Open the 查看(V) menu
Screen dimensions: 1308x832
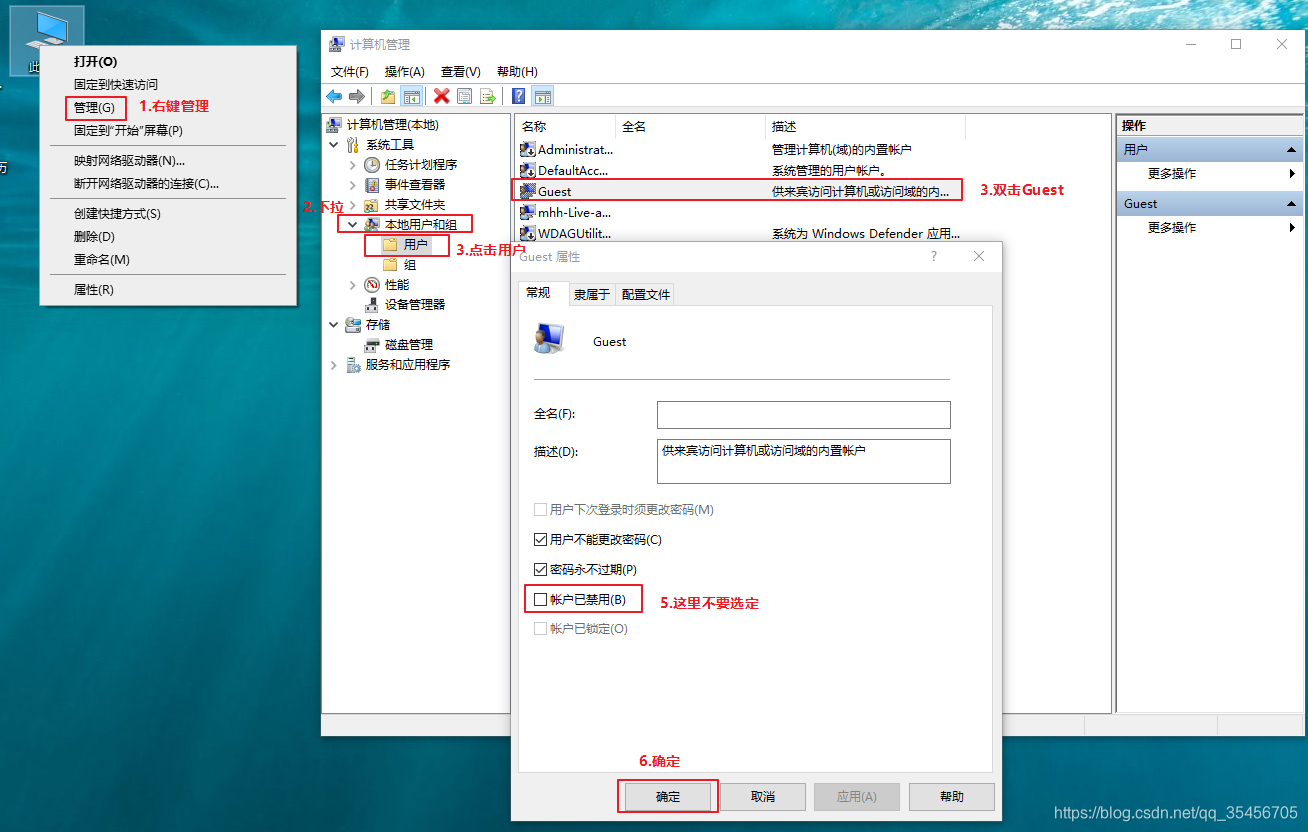coord(461,72)
